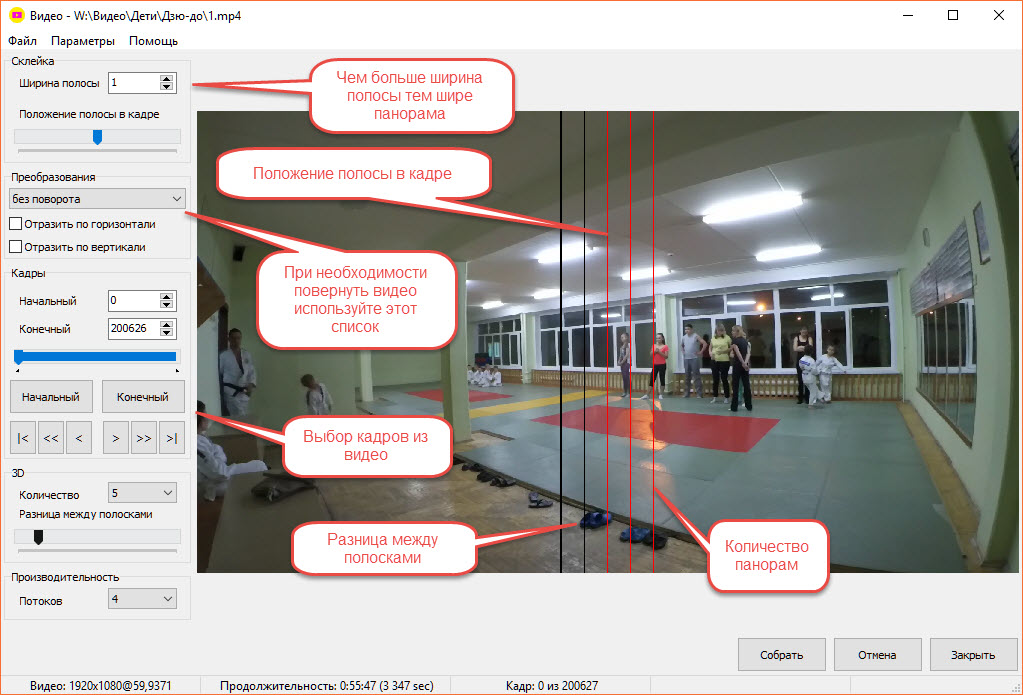1023x695 pixels.
Task: Fast forward with >> button
Action: coord(144,438)
